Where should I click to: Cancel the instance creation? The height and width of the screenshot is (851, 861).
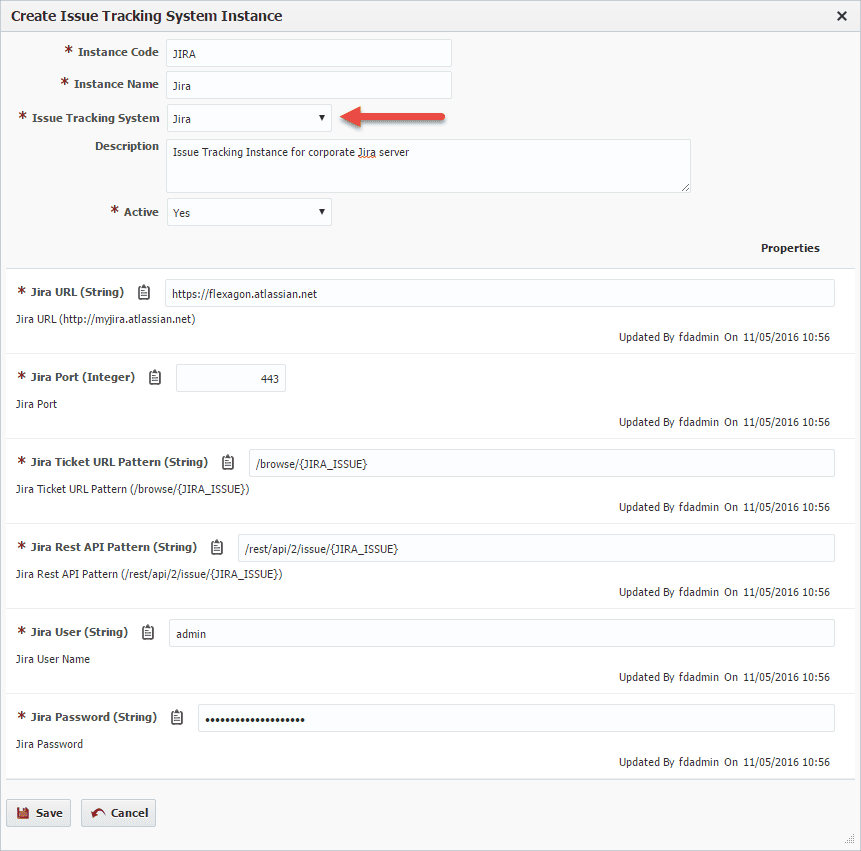[119, 813]
